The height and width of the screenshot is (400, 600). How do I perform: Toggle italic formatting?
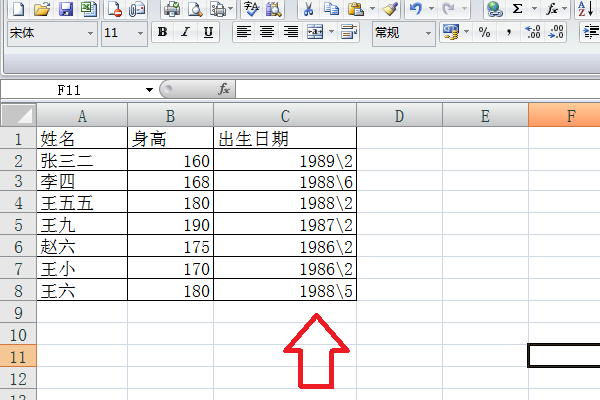[x=186, y=32]
